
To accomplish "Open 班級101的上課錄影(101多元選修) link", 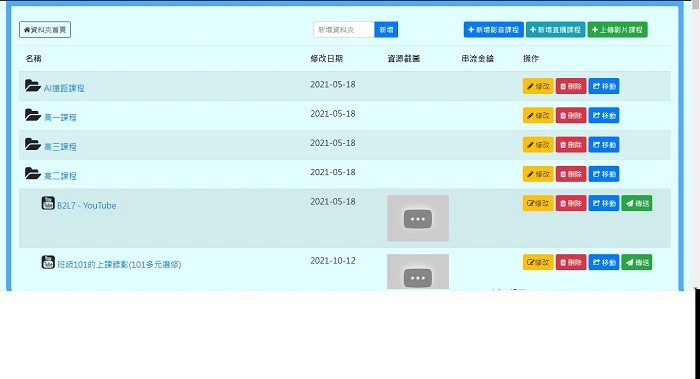I will 119,264.
